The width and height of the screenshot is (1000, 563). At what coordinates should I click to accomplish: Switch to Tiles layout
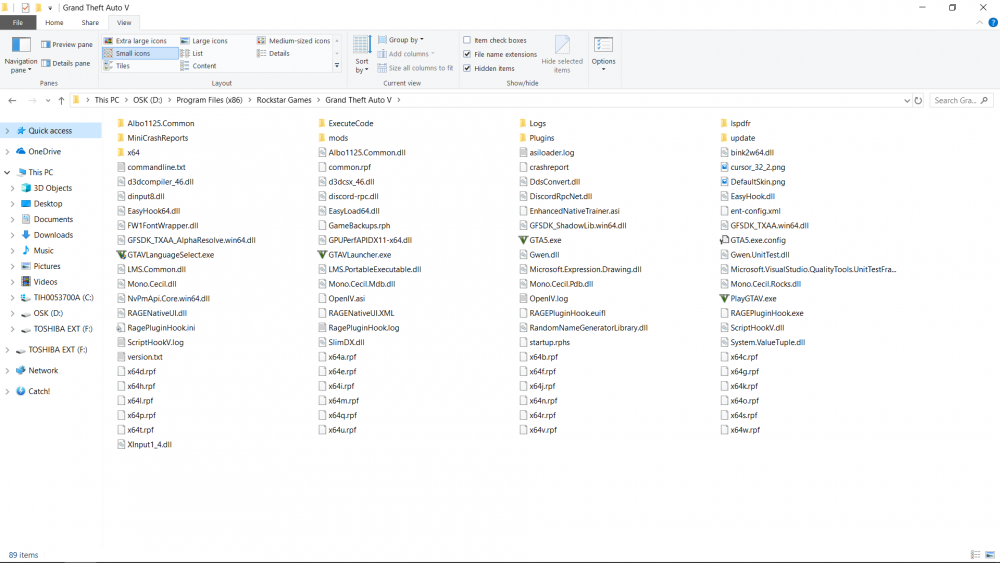tap(117, 66)
